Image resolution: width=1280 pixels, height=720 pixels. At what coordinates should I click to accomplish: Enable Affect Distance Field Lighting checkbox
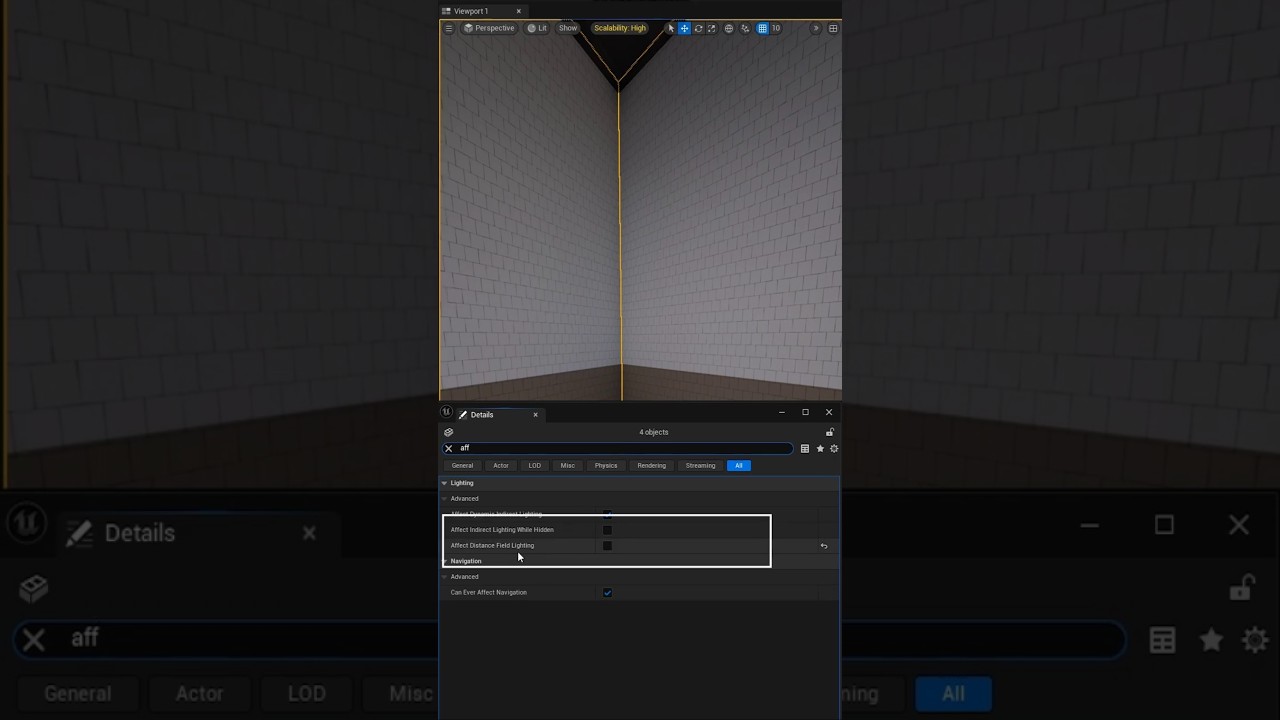click(607, 546)
